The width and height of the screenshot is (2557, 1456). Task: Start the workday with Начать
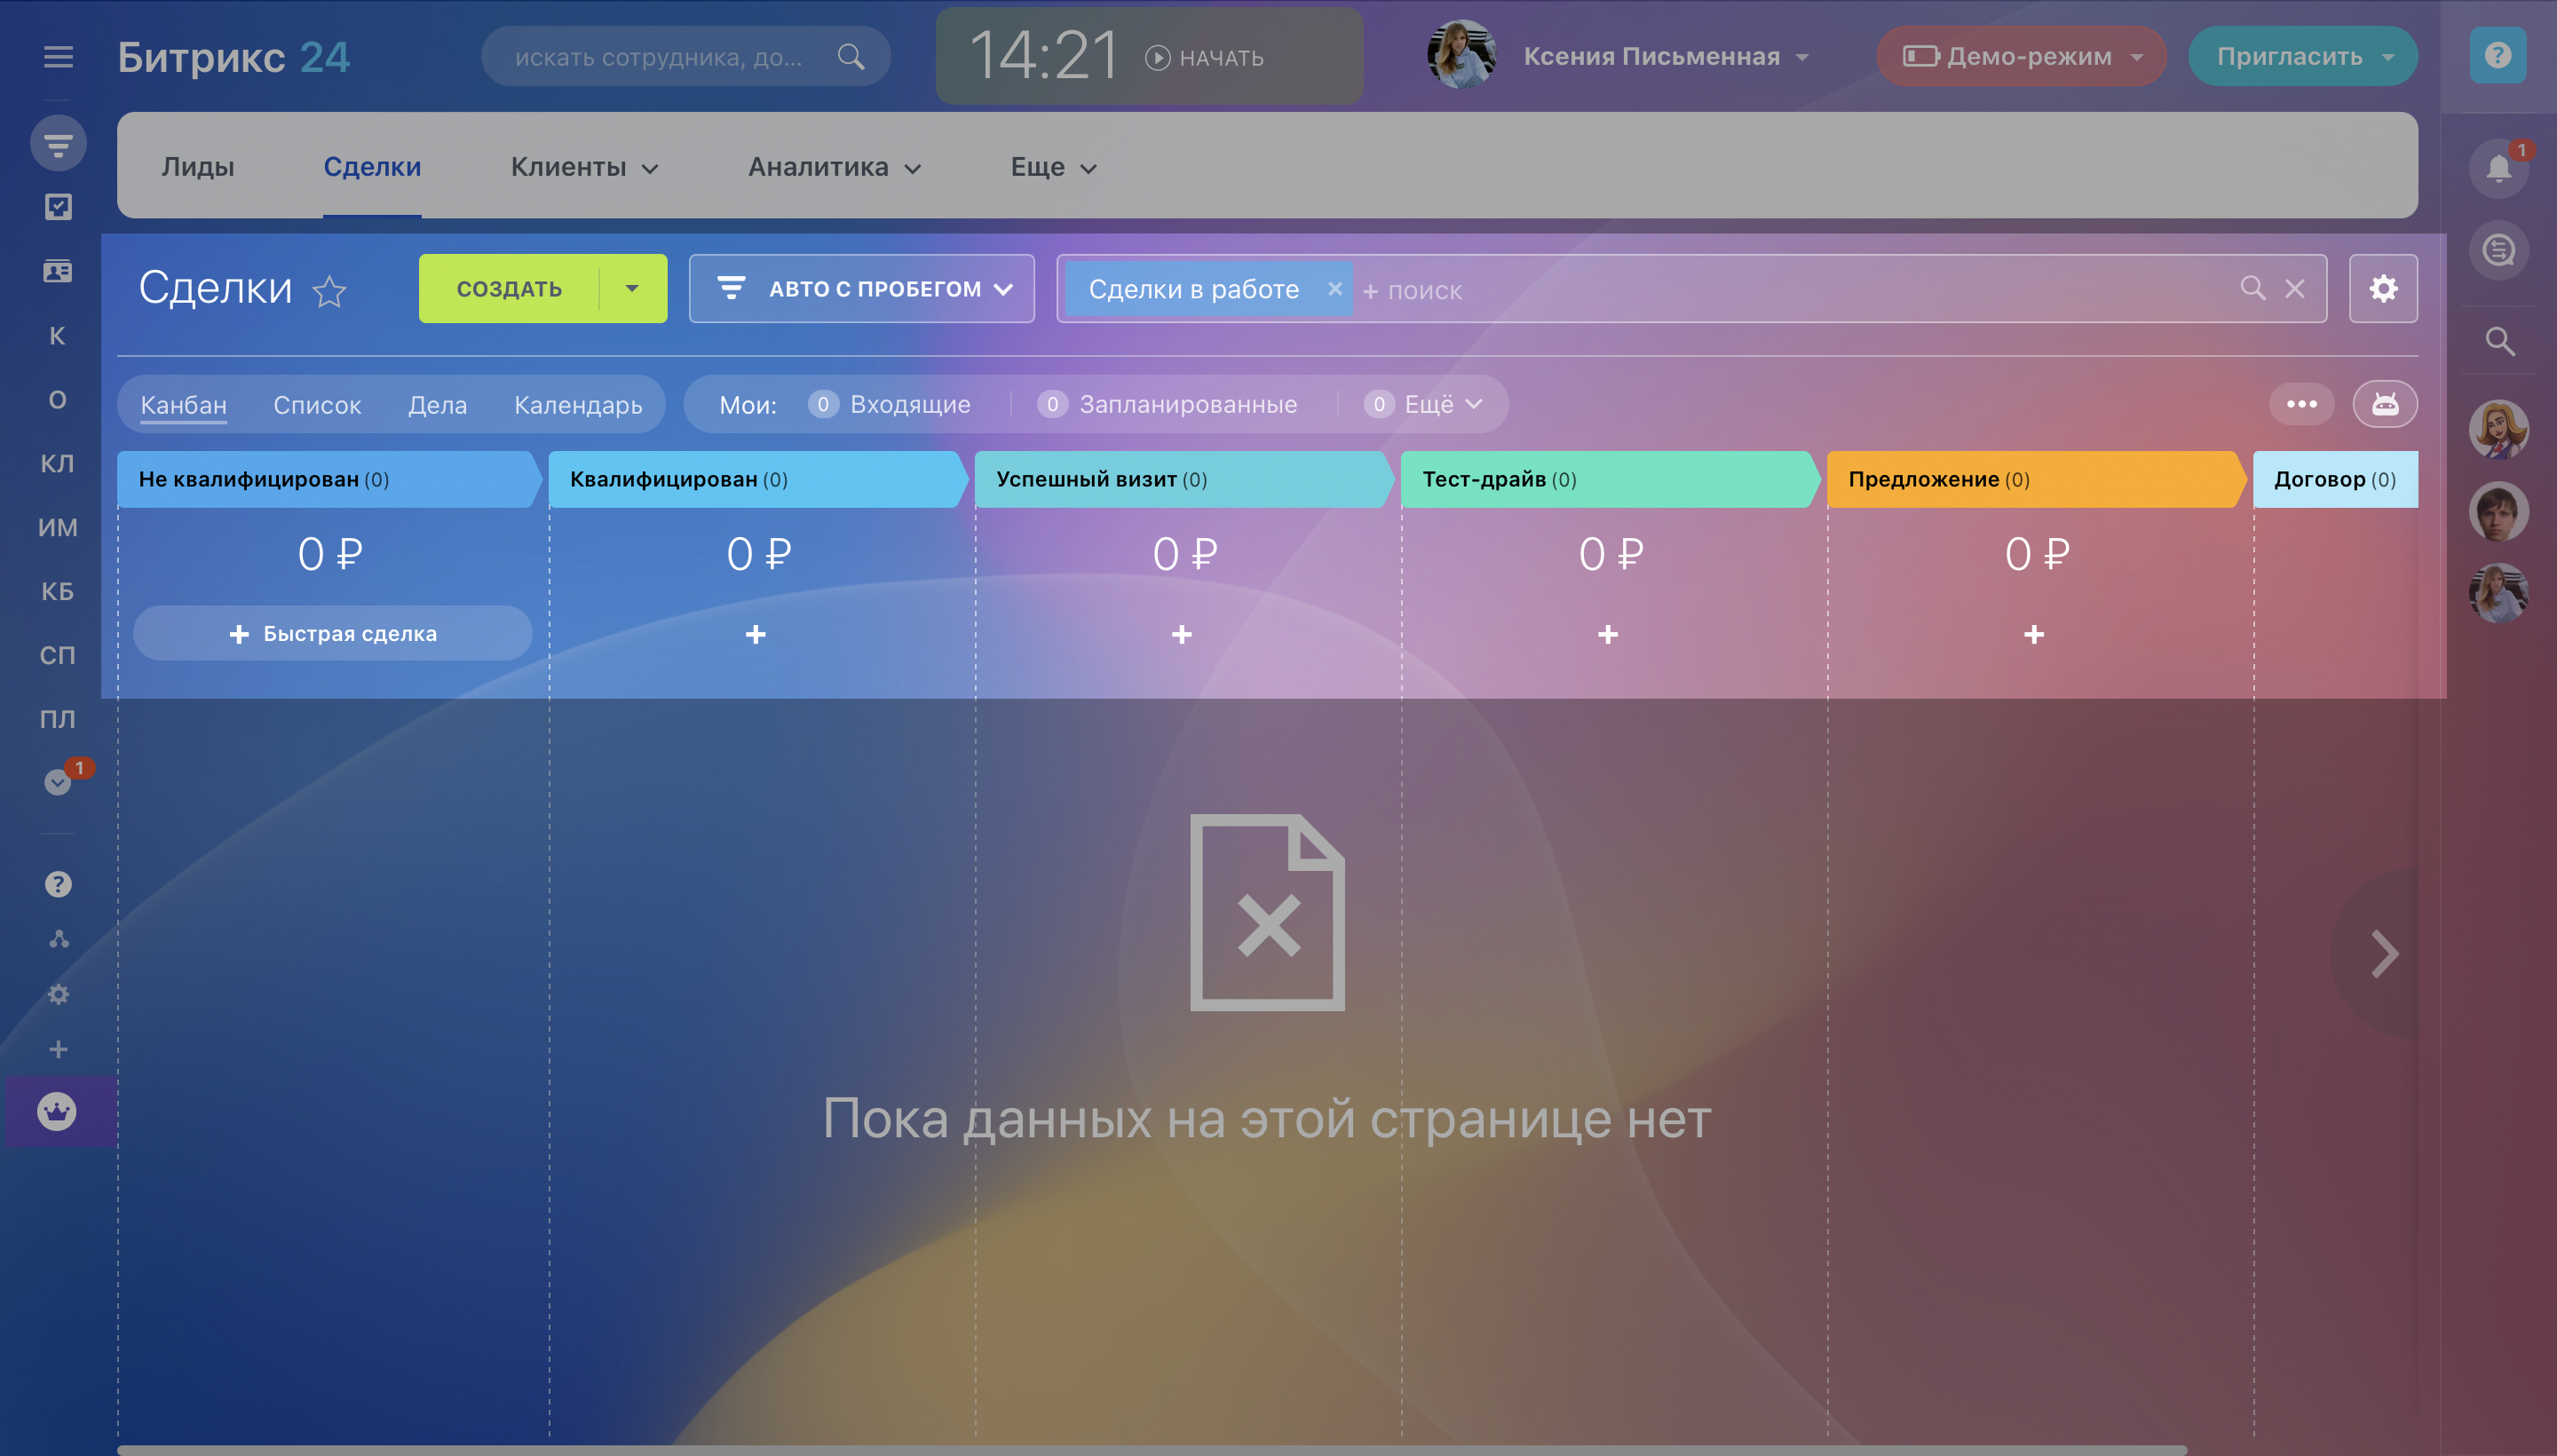(x=1204, y=58)
